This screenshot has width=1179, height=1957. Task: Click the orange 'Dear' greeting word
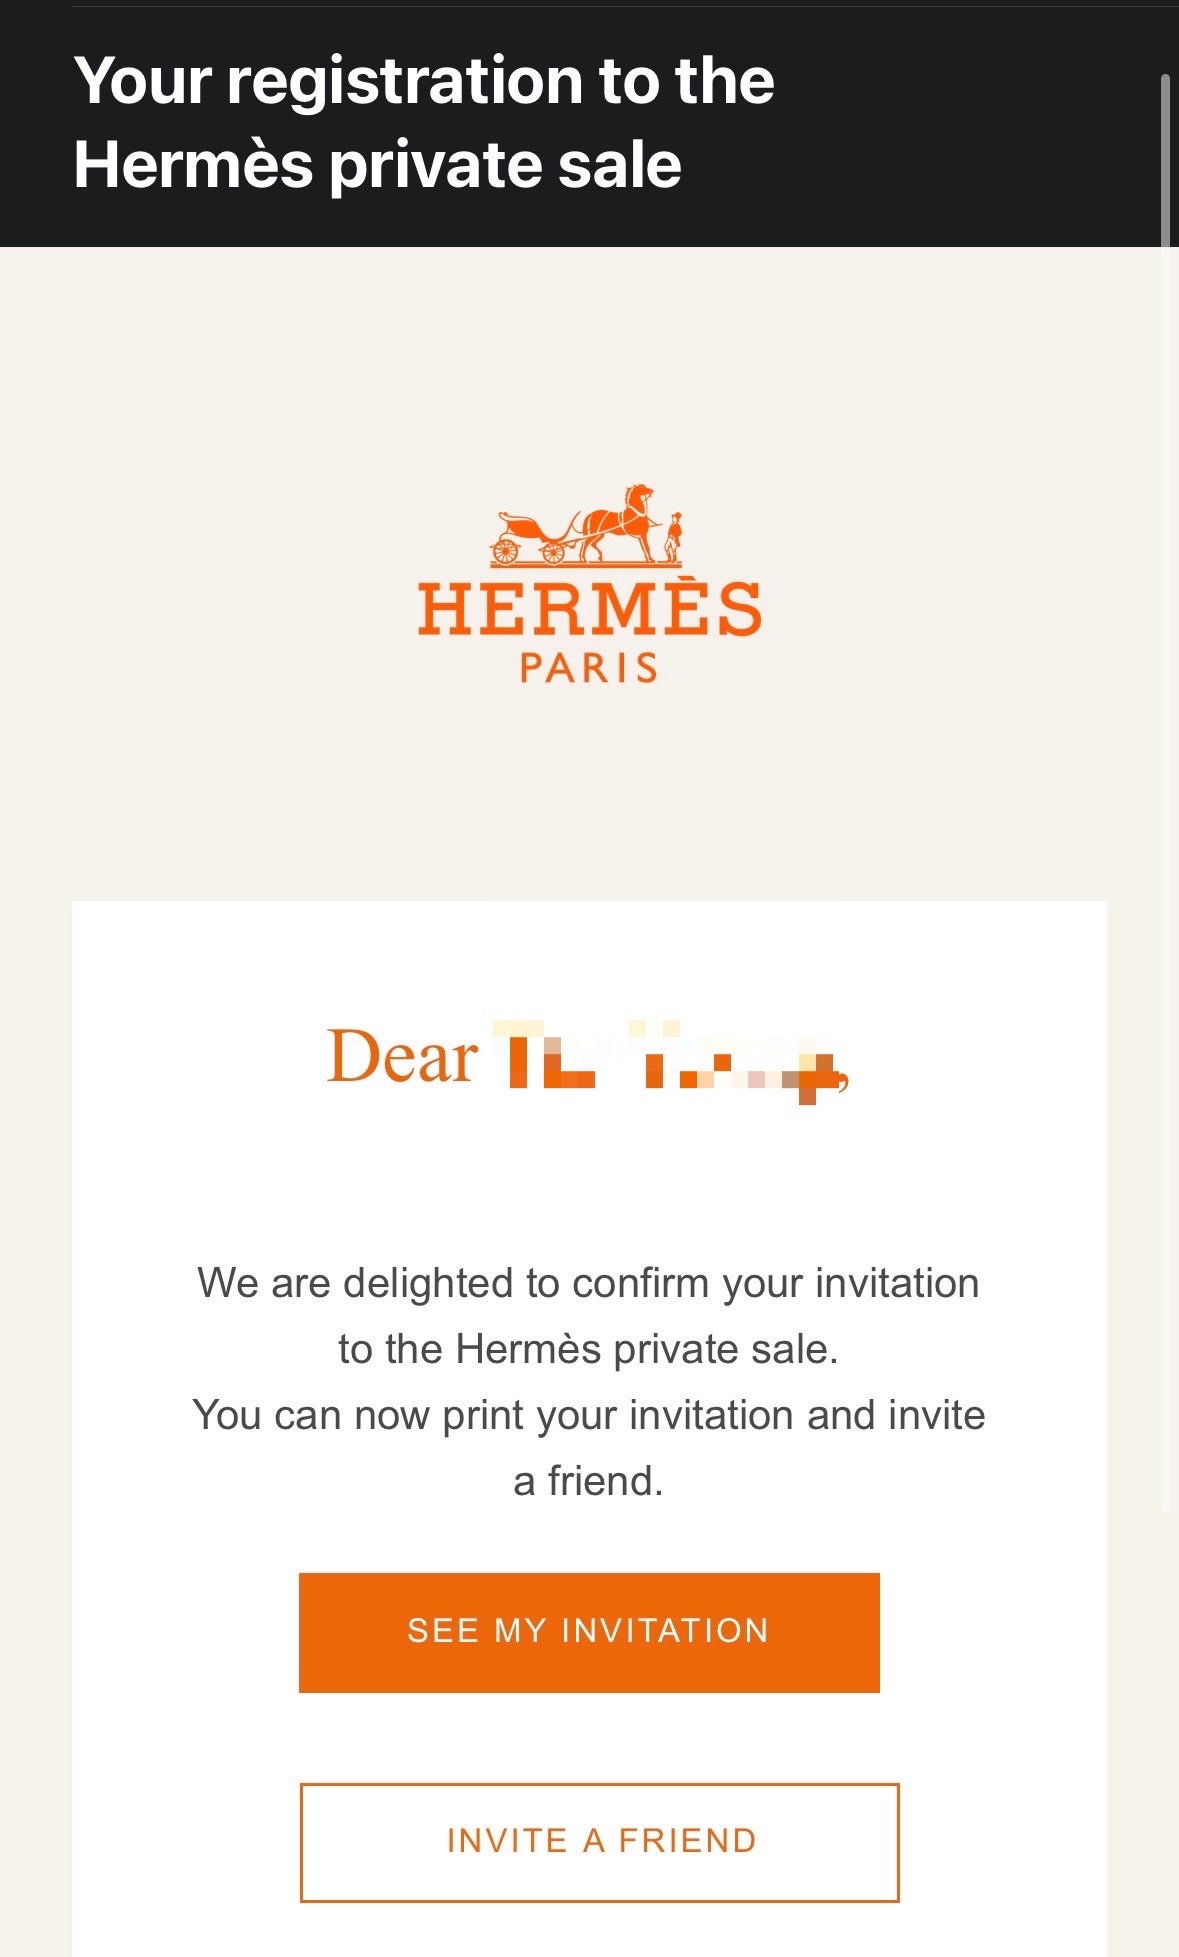(402, 1058)
